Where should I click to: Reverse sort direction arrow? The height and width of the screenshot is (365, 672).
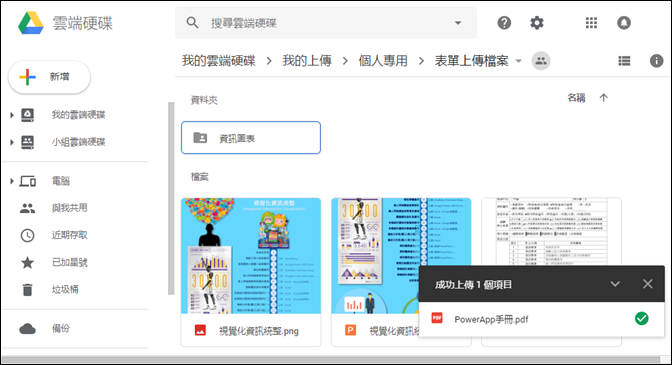coord(603,98)
